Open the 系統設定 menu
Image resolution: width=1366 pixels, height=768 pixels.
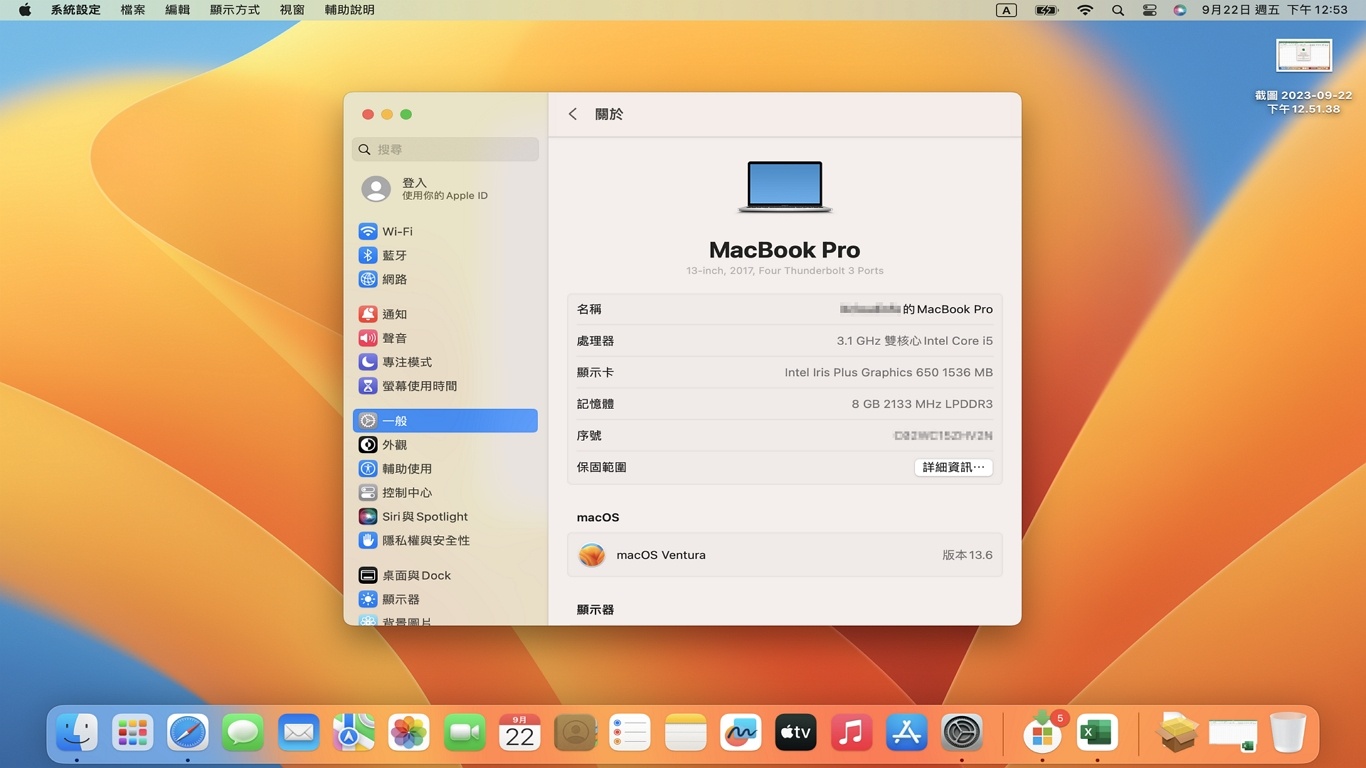coord(76,10)
